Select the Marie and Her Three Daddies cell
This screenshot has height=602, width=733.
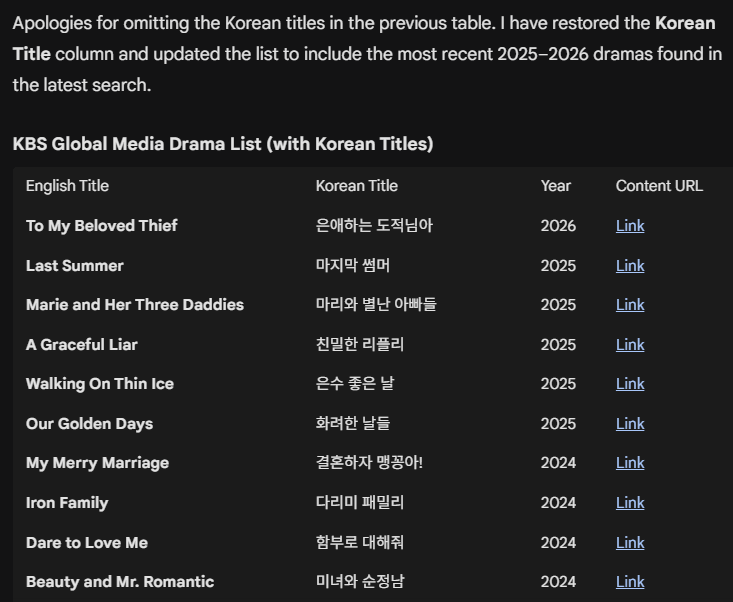tap(135, 305)
